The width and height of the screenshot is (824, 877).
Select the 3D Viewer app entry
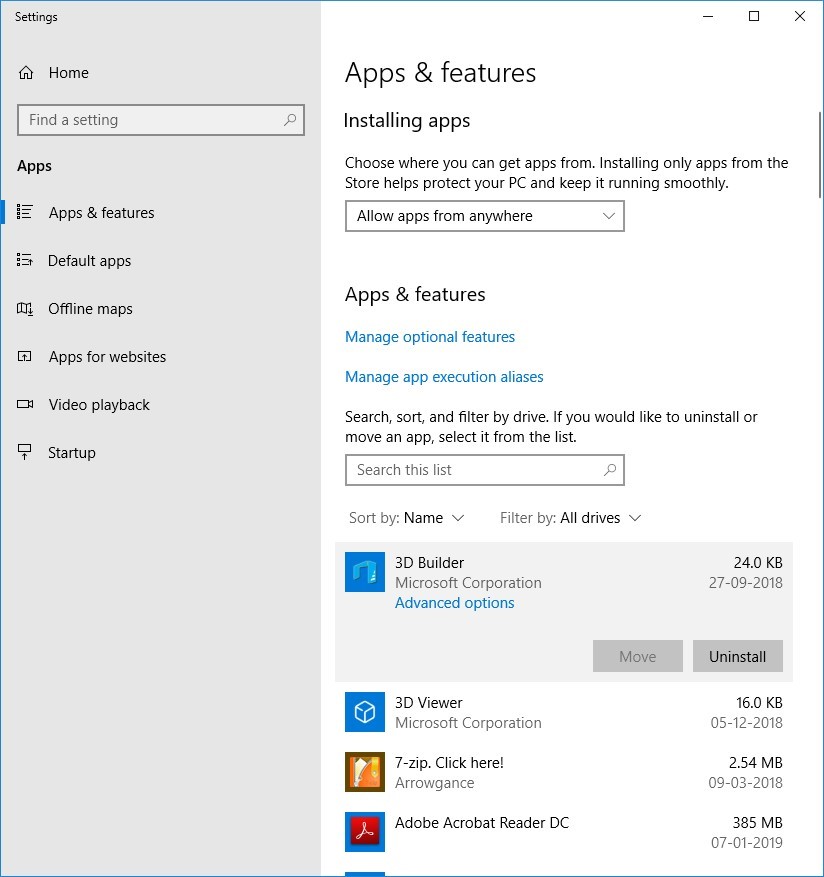pyautogui.click(x=564, y=712)
